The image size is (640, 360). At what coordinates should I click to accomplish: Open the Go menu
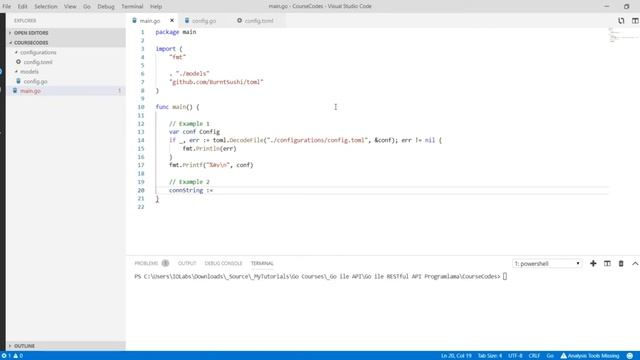tap(87, 7)
